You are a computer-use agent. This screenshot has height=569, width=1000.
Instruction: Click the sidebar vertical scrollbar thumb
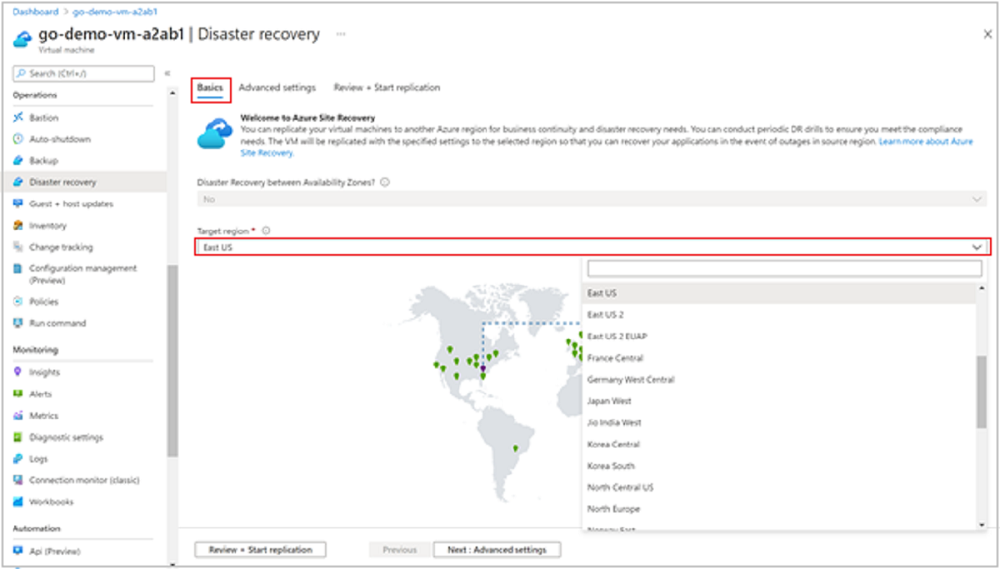[173, 361]
